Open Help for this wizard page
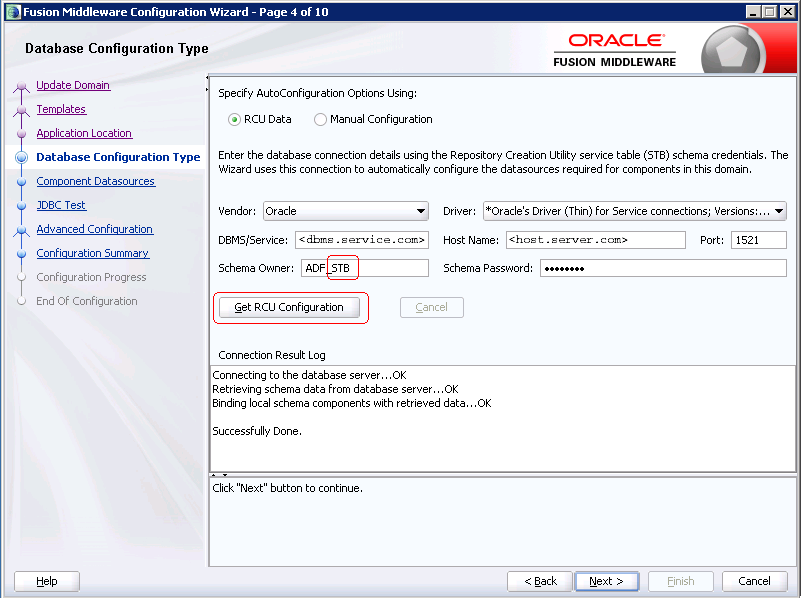The width and height of the screenshot is (801, 598). click(47, 581)
